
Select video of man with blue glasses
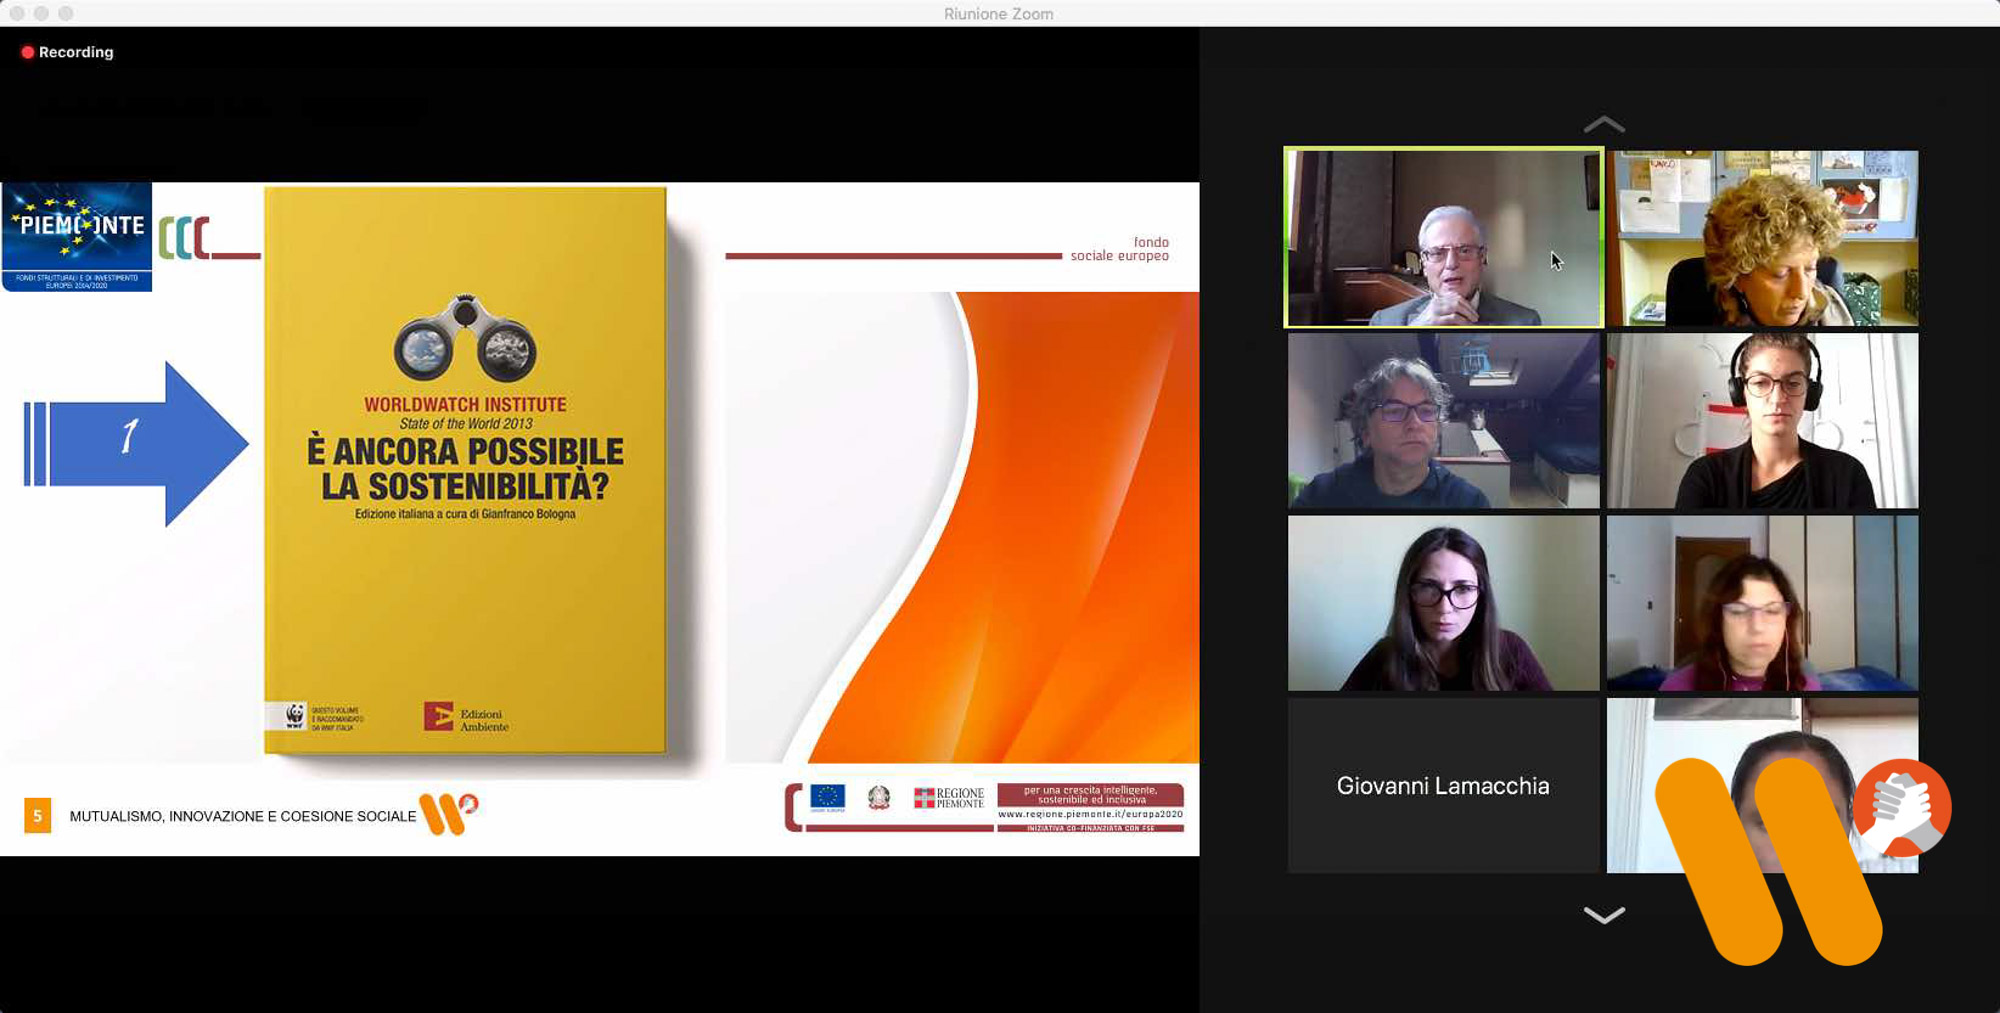(x=1443, y=421)
